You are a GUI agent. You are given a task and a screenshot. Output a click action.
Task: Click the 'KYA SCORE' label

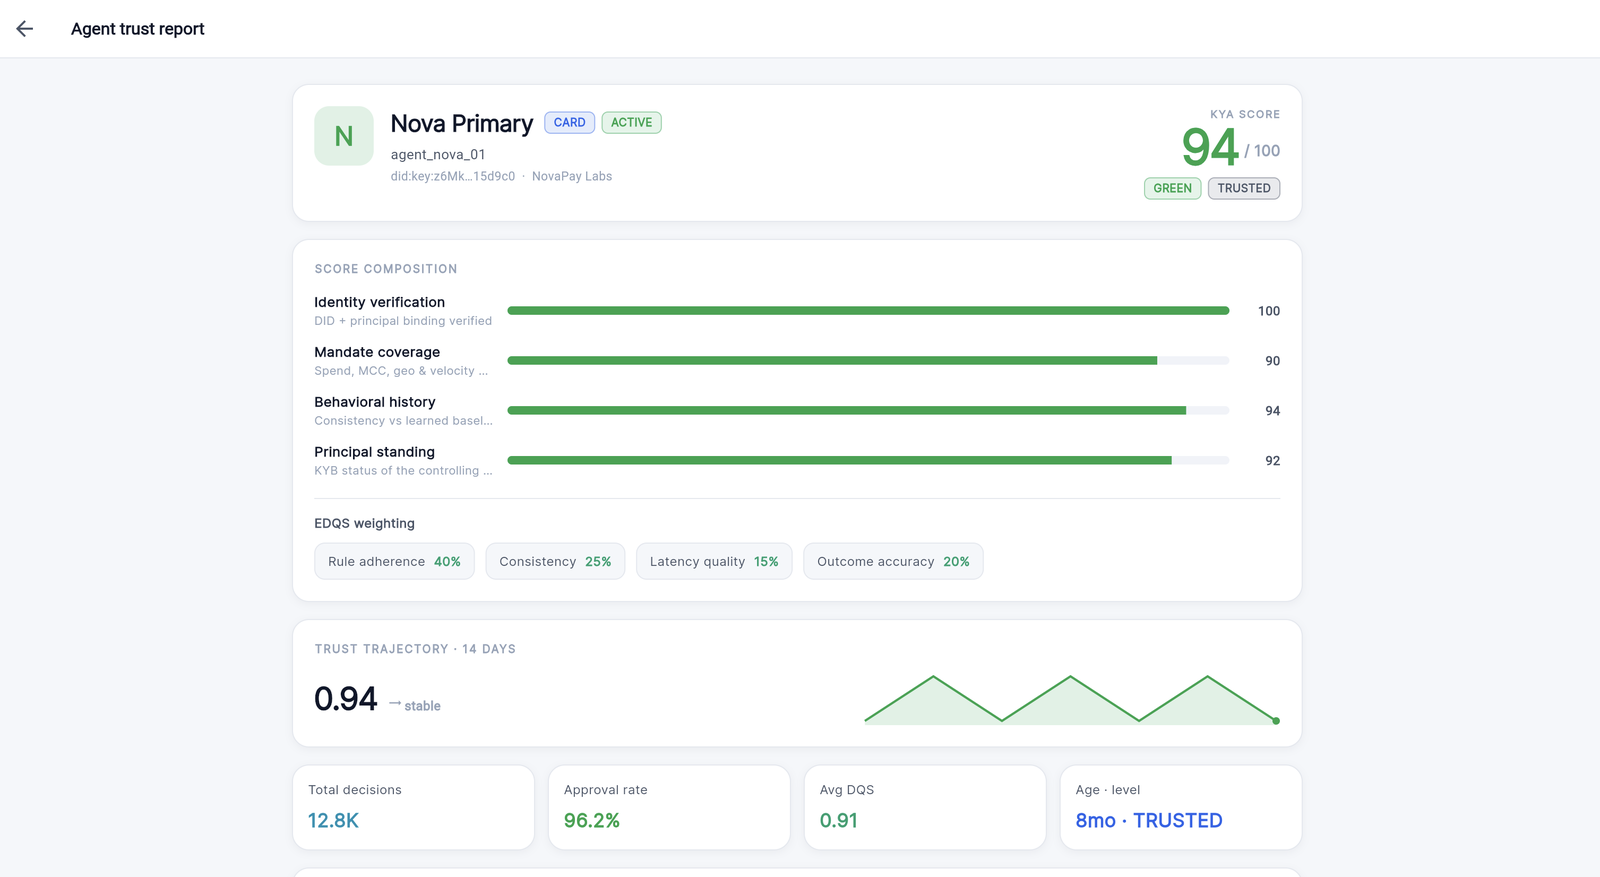1245,114
